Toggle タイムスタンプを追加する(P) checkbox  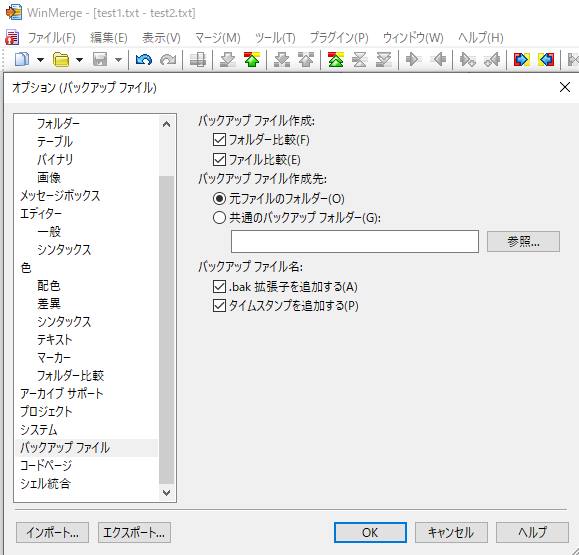pos(219,306)
